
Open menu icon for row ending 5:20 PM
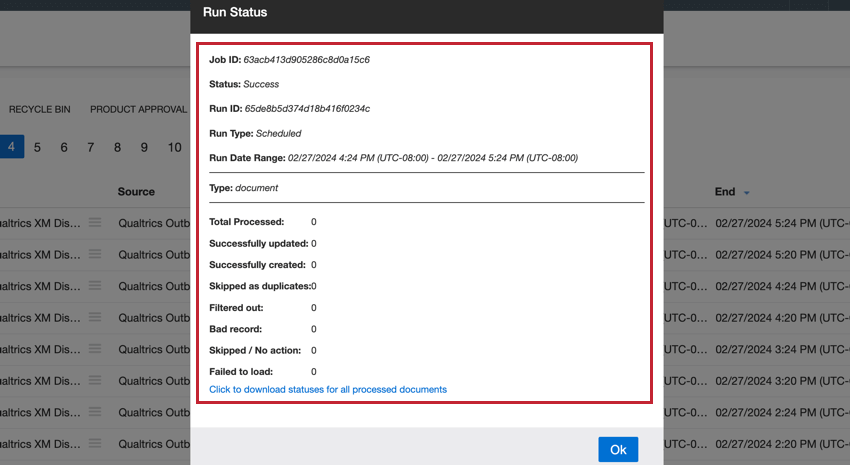pyautogui.click(x=94, y=255)
